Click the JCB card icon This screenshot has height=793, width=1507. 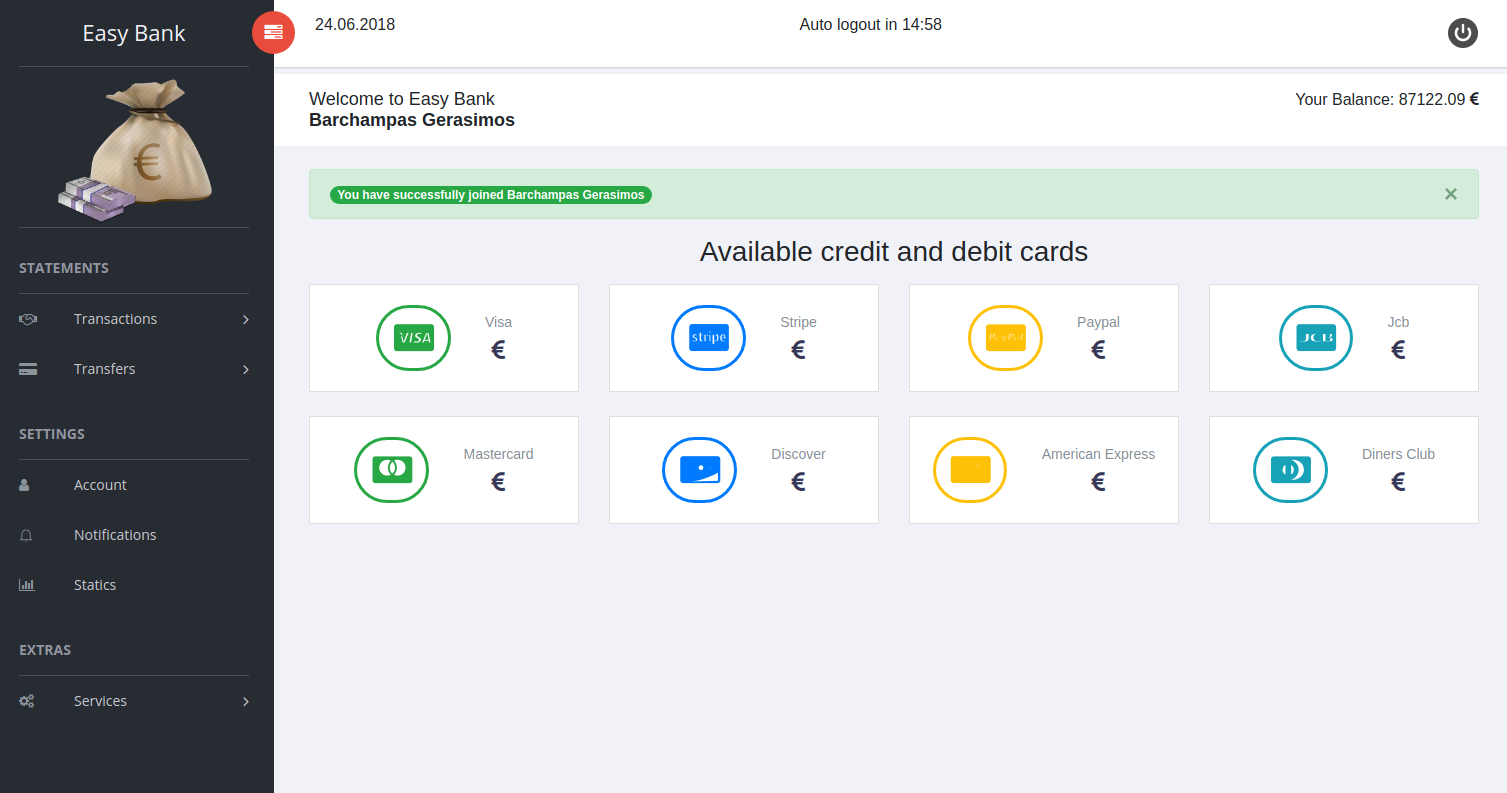[x=1316, y=338]
